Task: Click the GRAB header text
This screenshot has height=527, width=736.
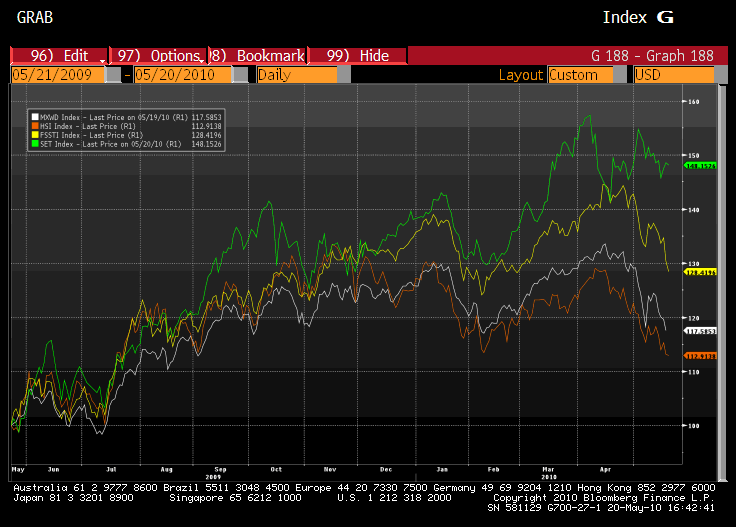Action: (35, 17)
